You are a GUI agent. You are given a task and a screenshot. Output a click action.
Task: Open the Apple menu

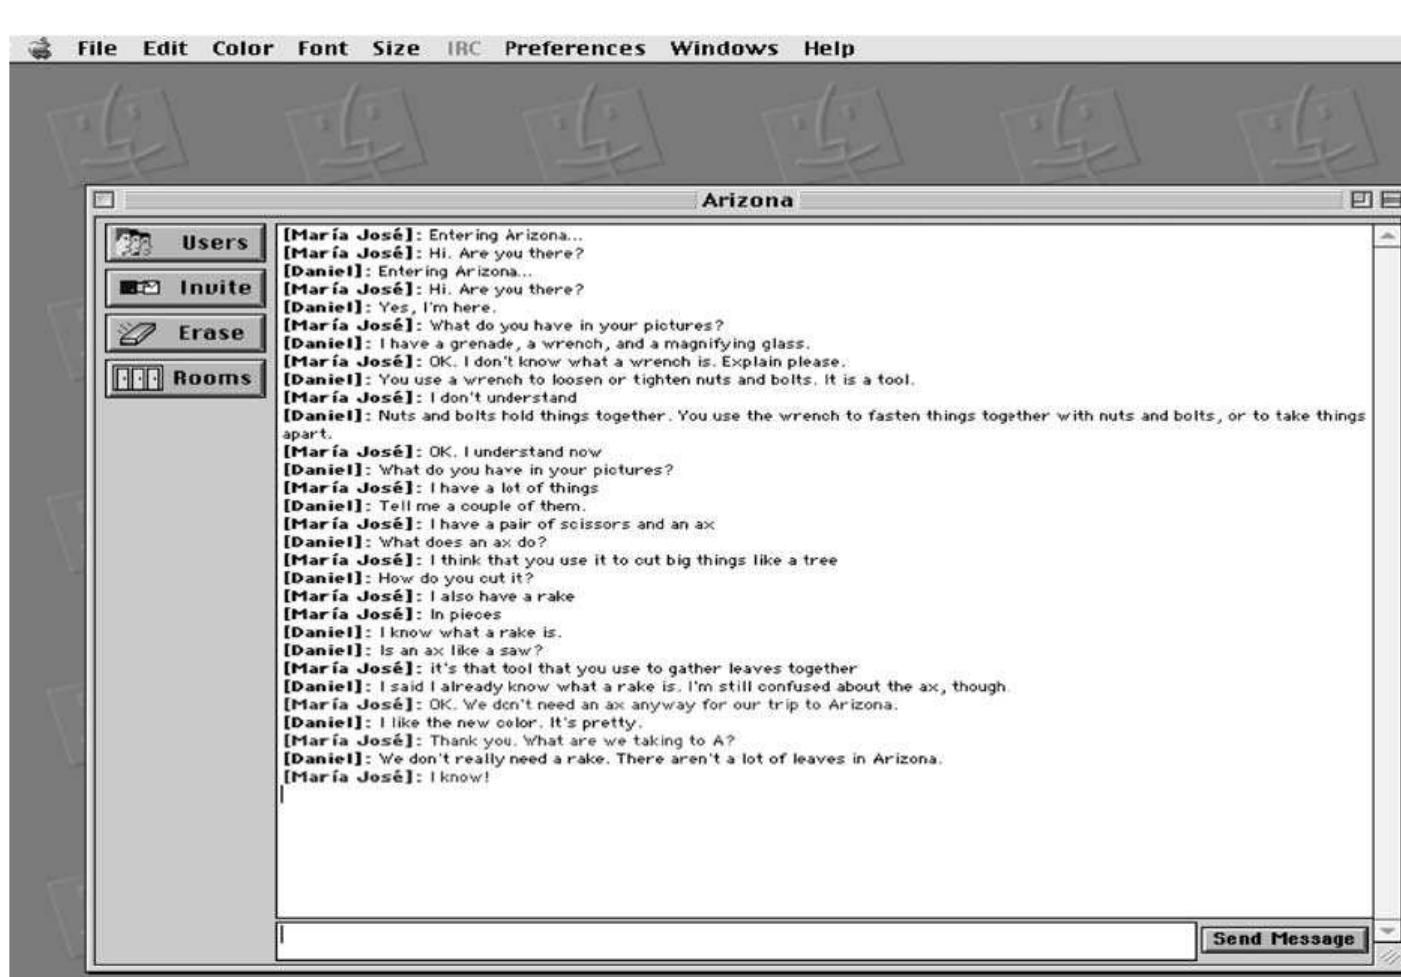pos(41,49)
